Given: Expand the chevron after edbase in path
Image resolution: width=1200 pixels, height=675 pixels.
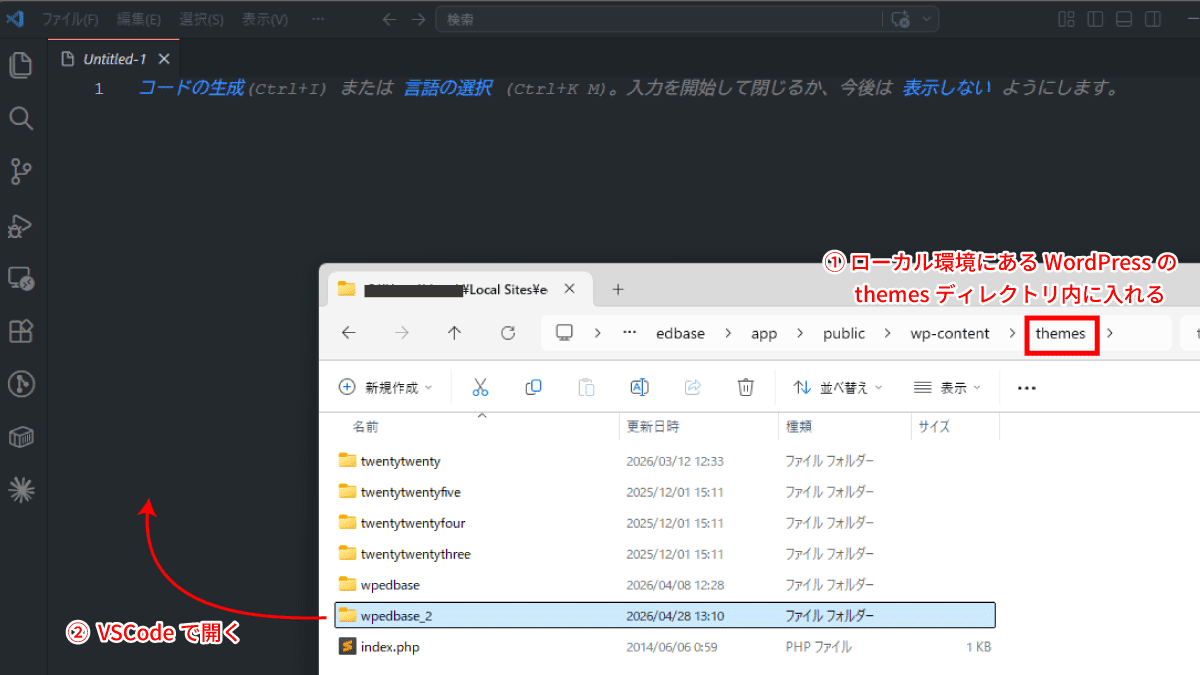Looking at the screenshot, I should pos(728,333).
